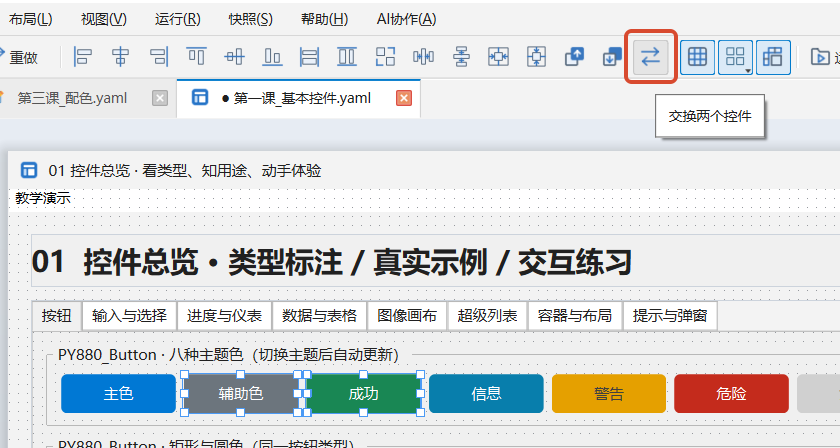Open the AI协作(A) menu
Viewport: 840px width, 448px height.
[x=407, y=19]
